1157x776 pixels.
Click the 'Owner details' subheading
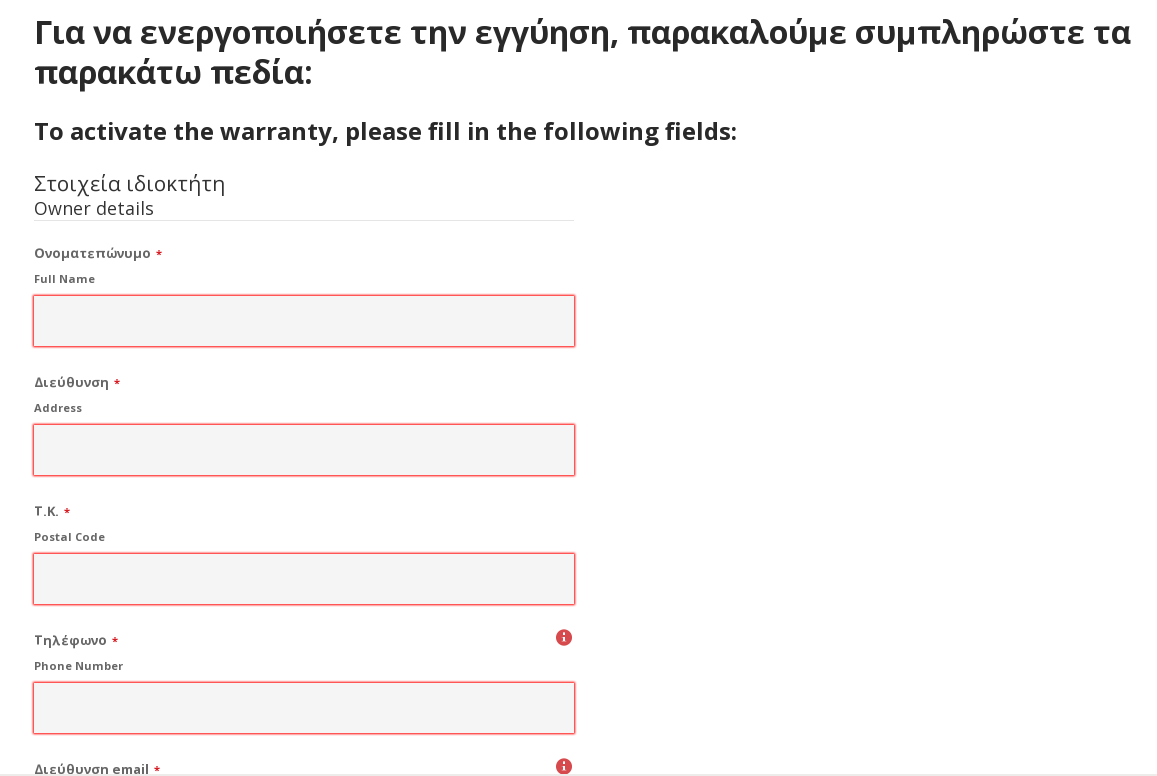pyautogui.click(x=94, y=209)
